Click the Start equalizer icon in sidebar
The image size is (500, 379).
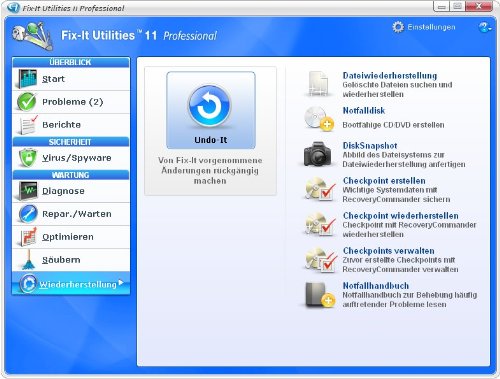coord(27,79)
